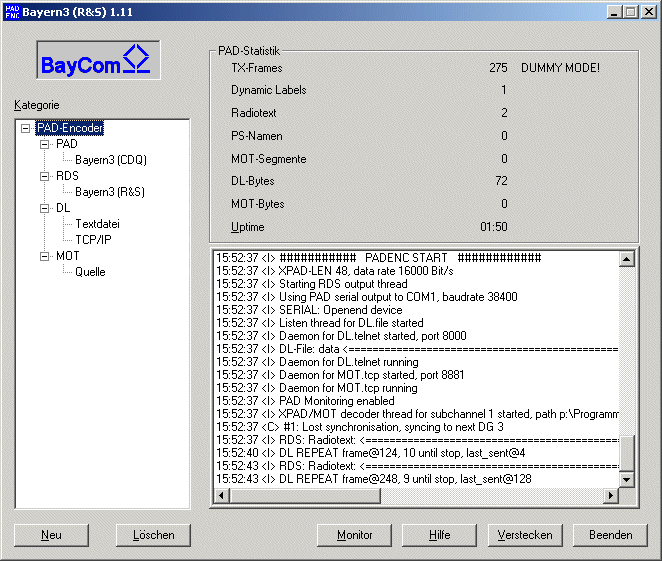The image size is (662, 561).
Task: Select the Textdatei tree item
Action: click(x=98, y=224)
